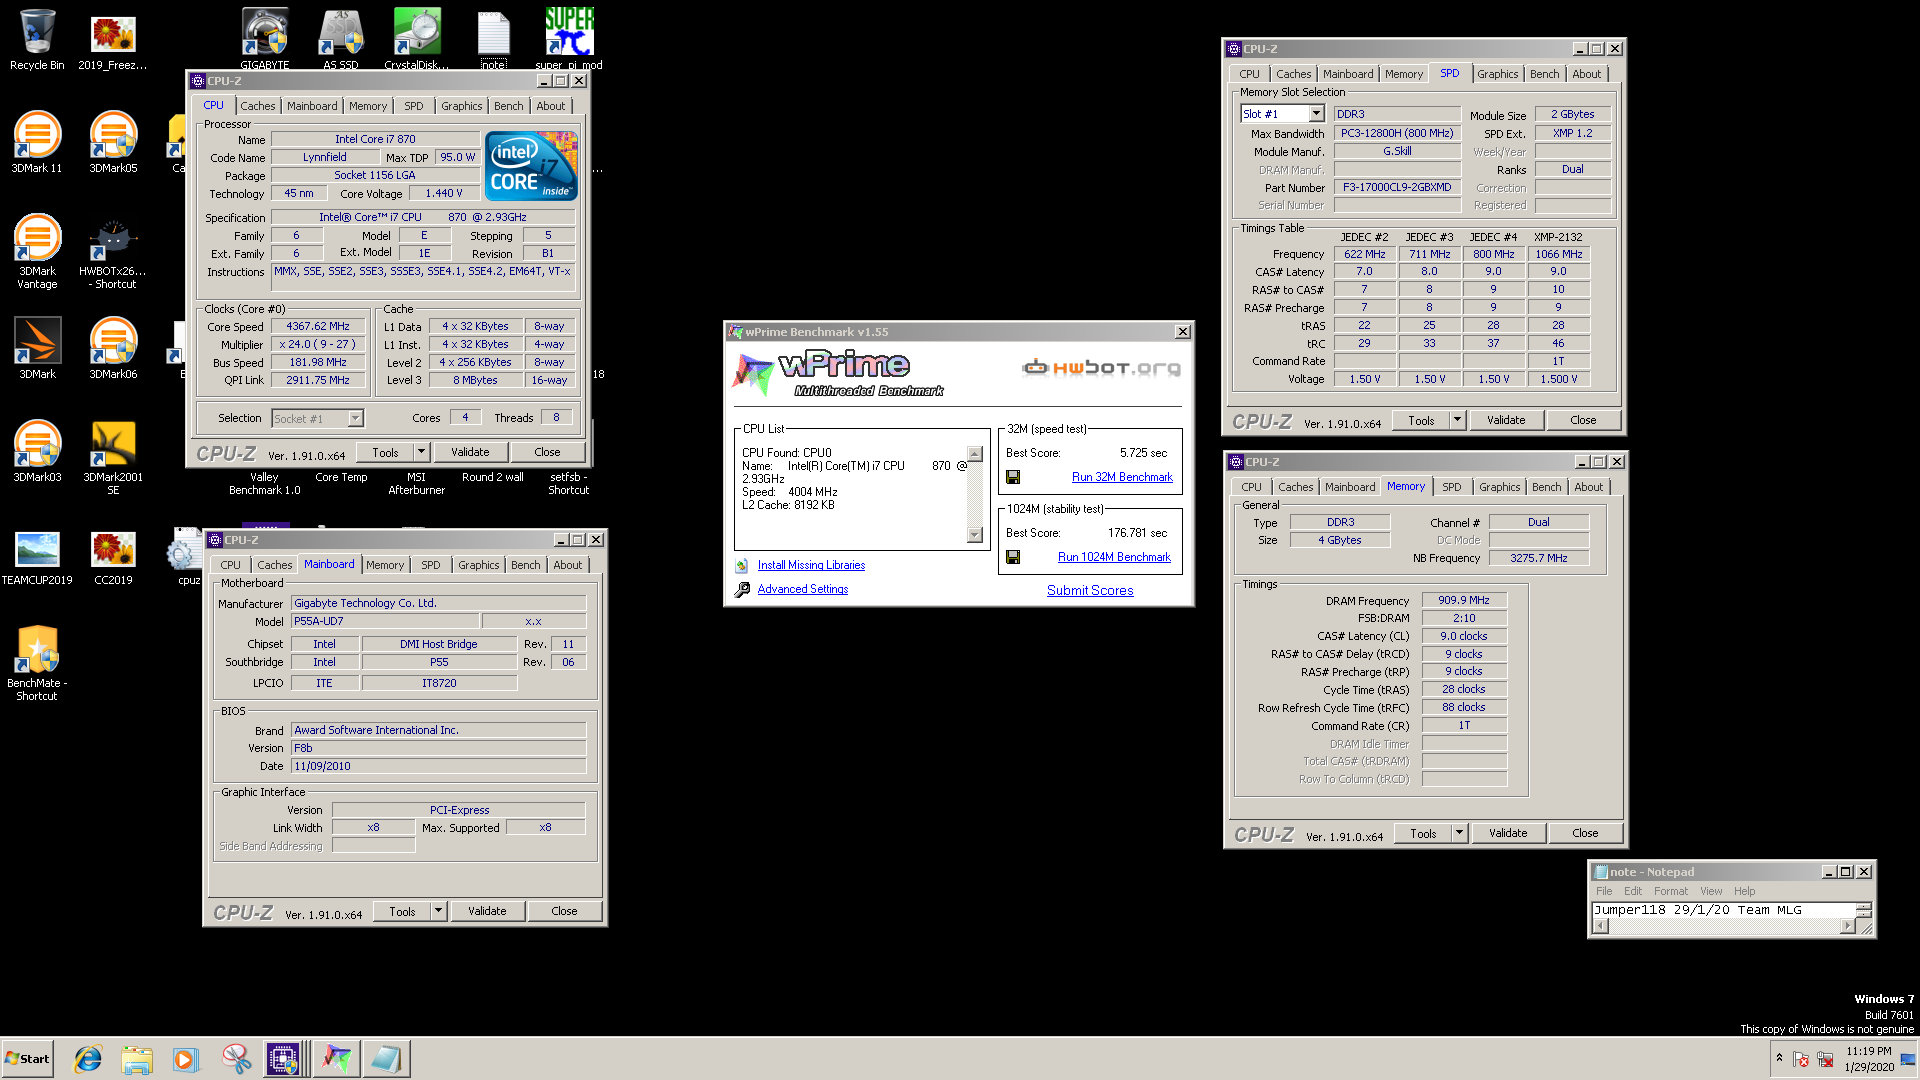Click Tools button in CPU-Z Memory window
This screenshot has height=1080, width=1920.
(1423, 833)
